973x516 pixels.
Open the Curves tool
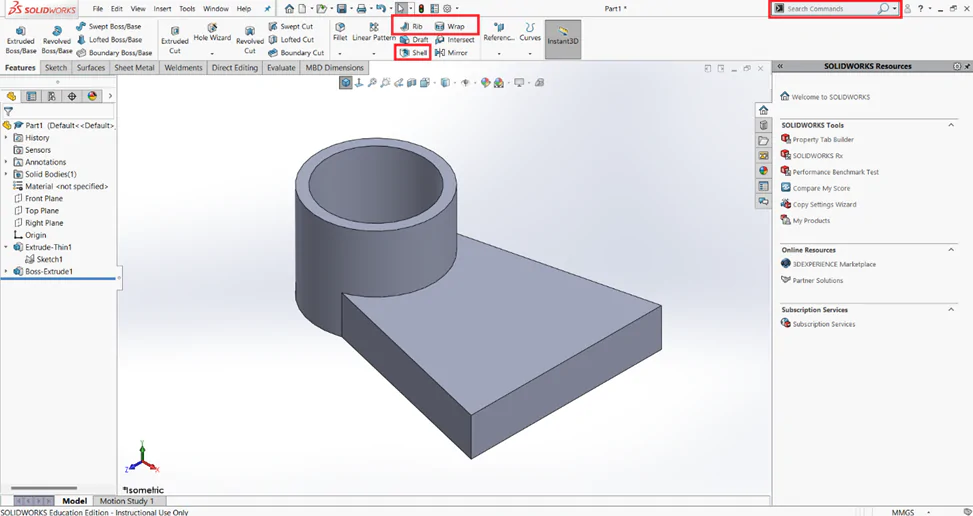(x=530, y=32)
